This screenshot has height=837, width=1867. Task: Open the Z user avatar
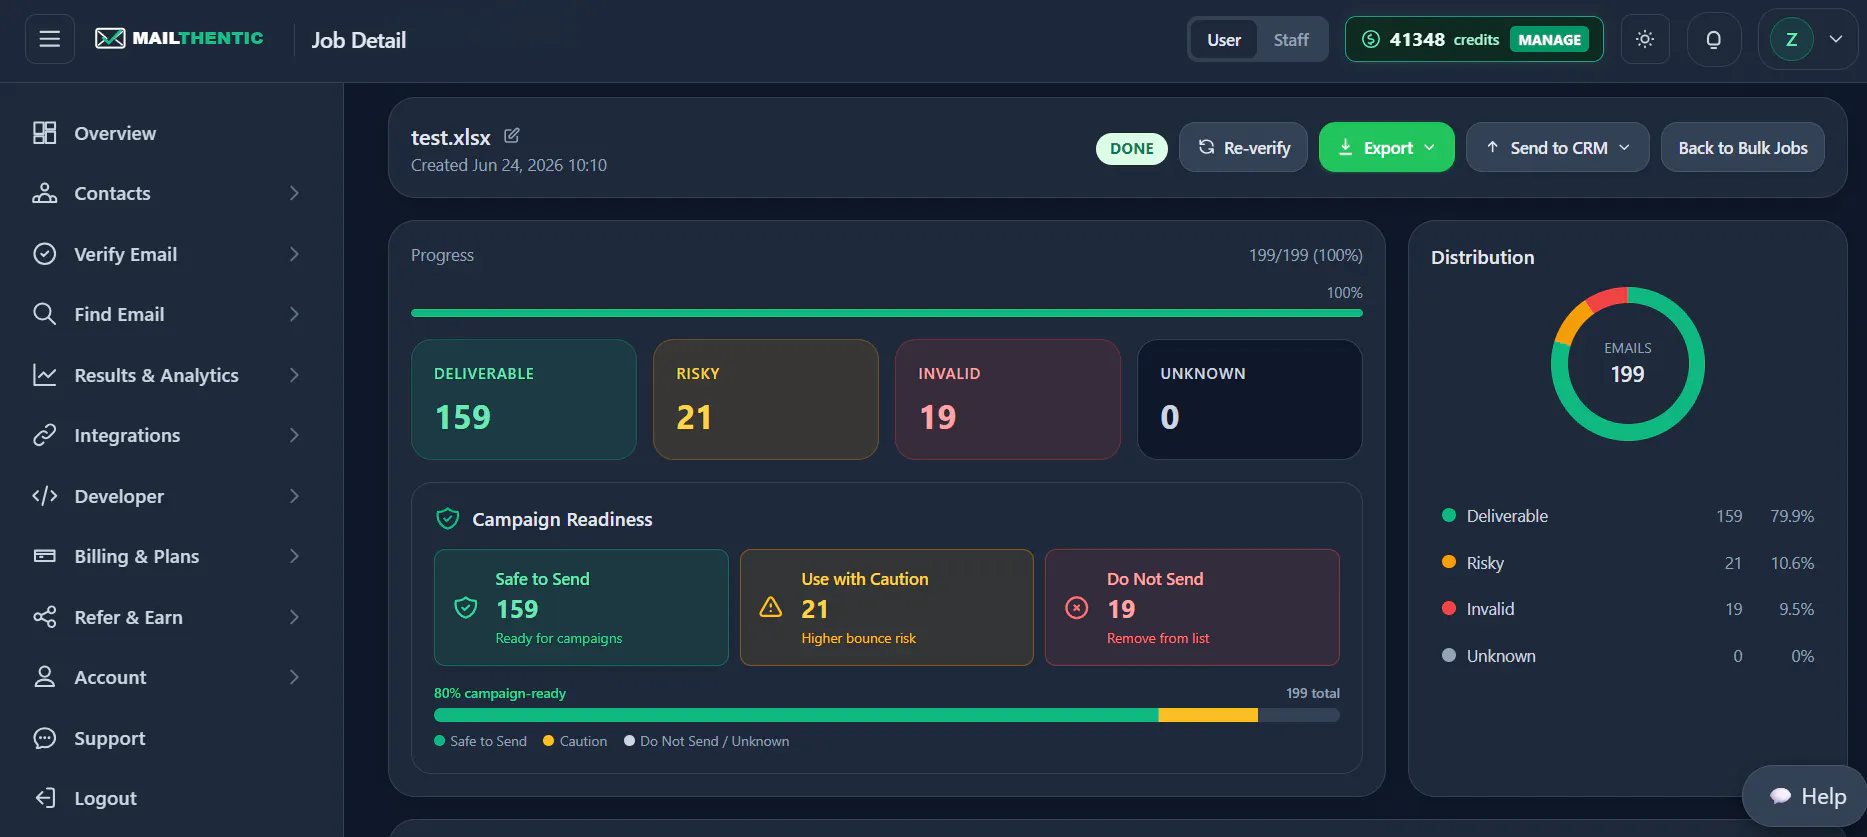pyautogui.click(x=1791, y=40)
